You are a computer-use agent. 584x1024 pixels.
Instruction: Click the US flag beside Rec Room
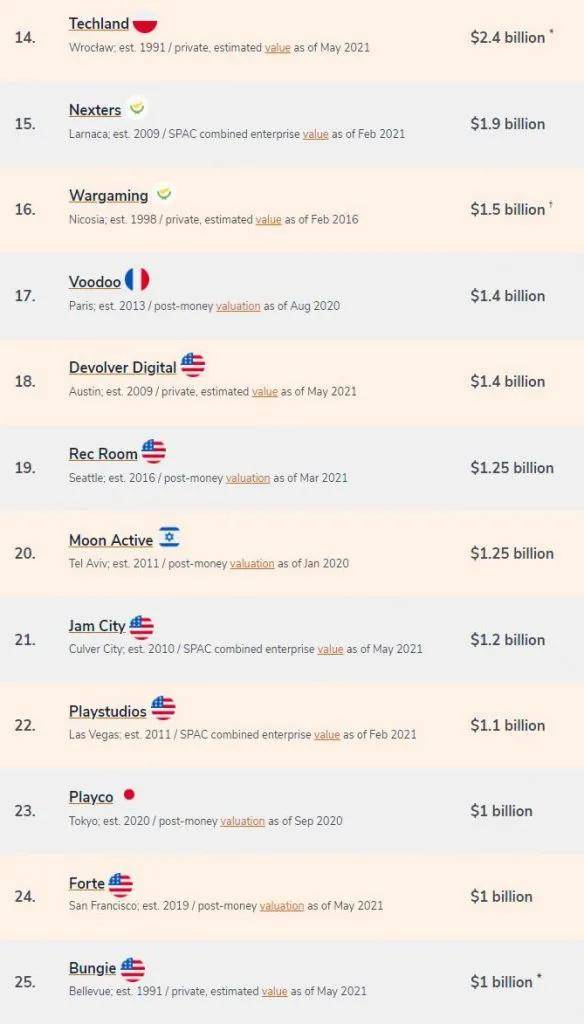154,451
